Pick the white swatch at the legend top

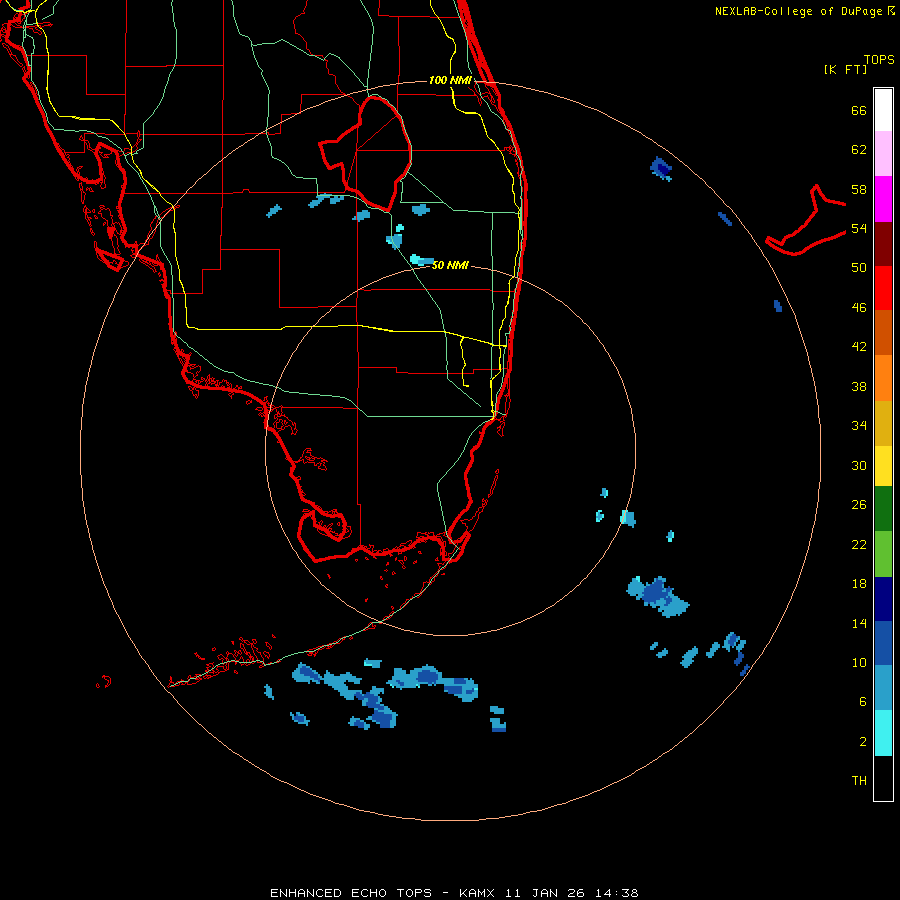click(x=883, y=110)
